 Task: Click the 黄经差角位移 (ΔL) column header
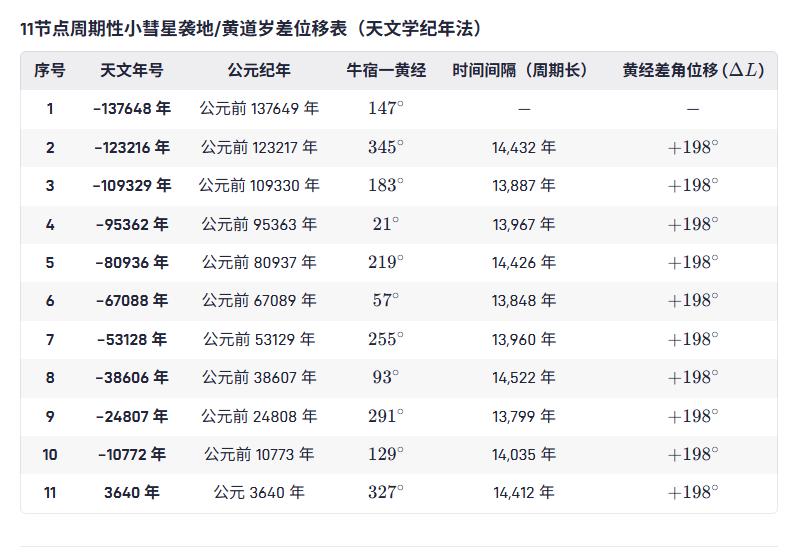[693, 70]
